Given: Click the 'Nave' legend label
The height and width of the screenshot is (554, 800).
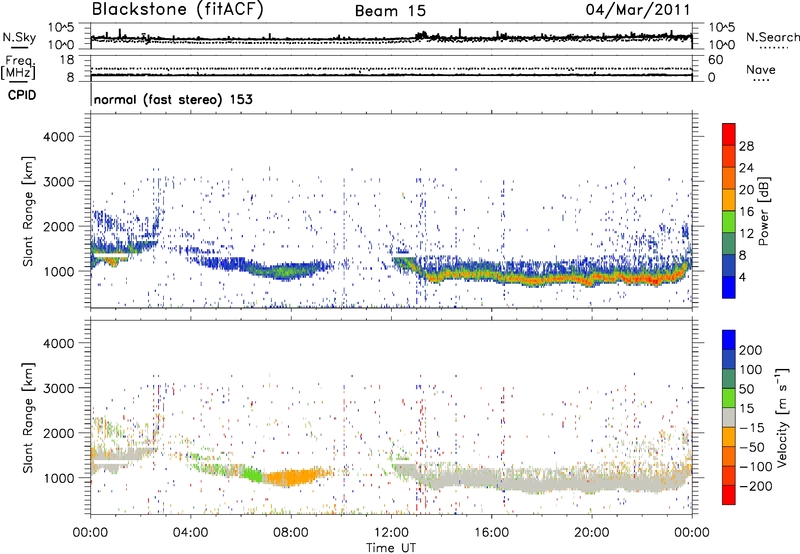Looking at the screenshot, I should 760,70.
